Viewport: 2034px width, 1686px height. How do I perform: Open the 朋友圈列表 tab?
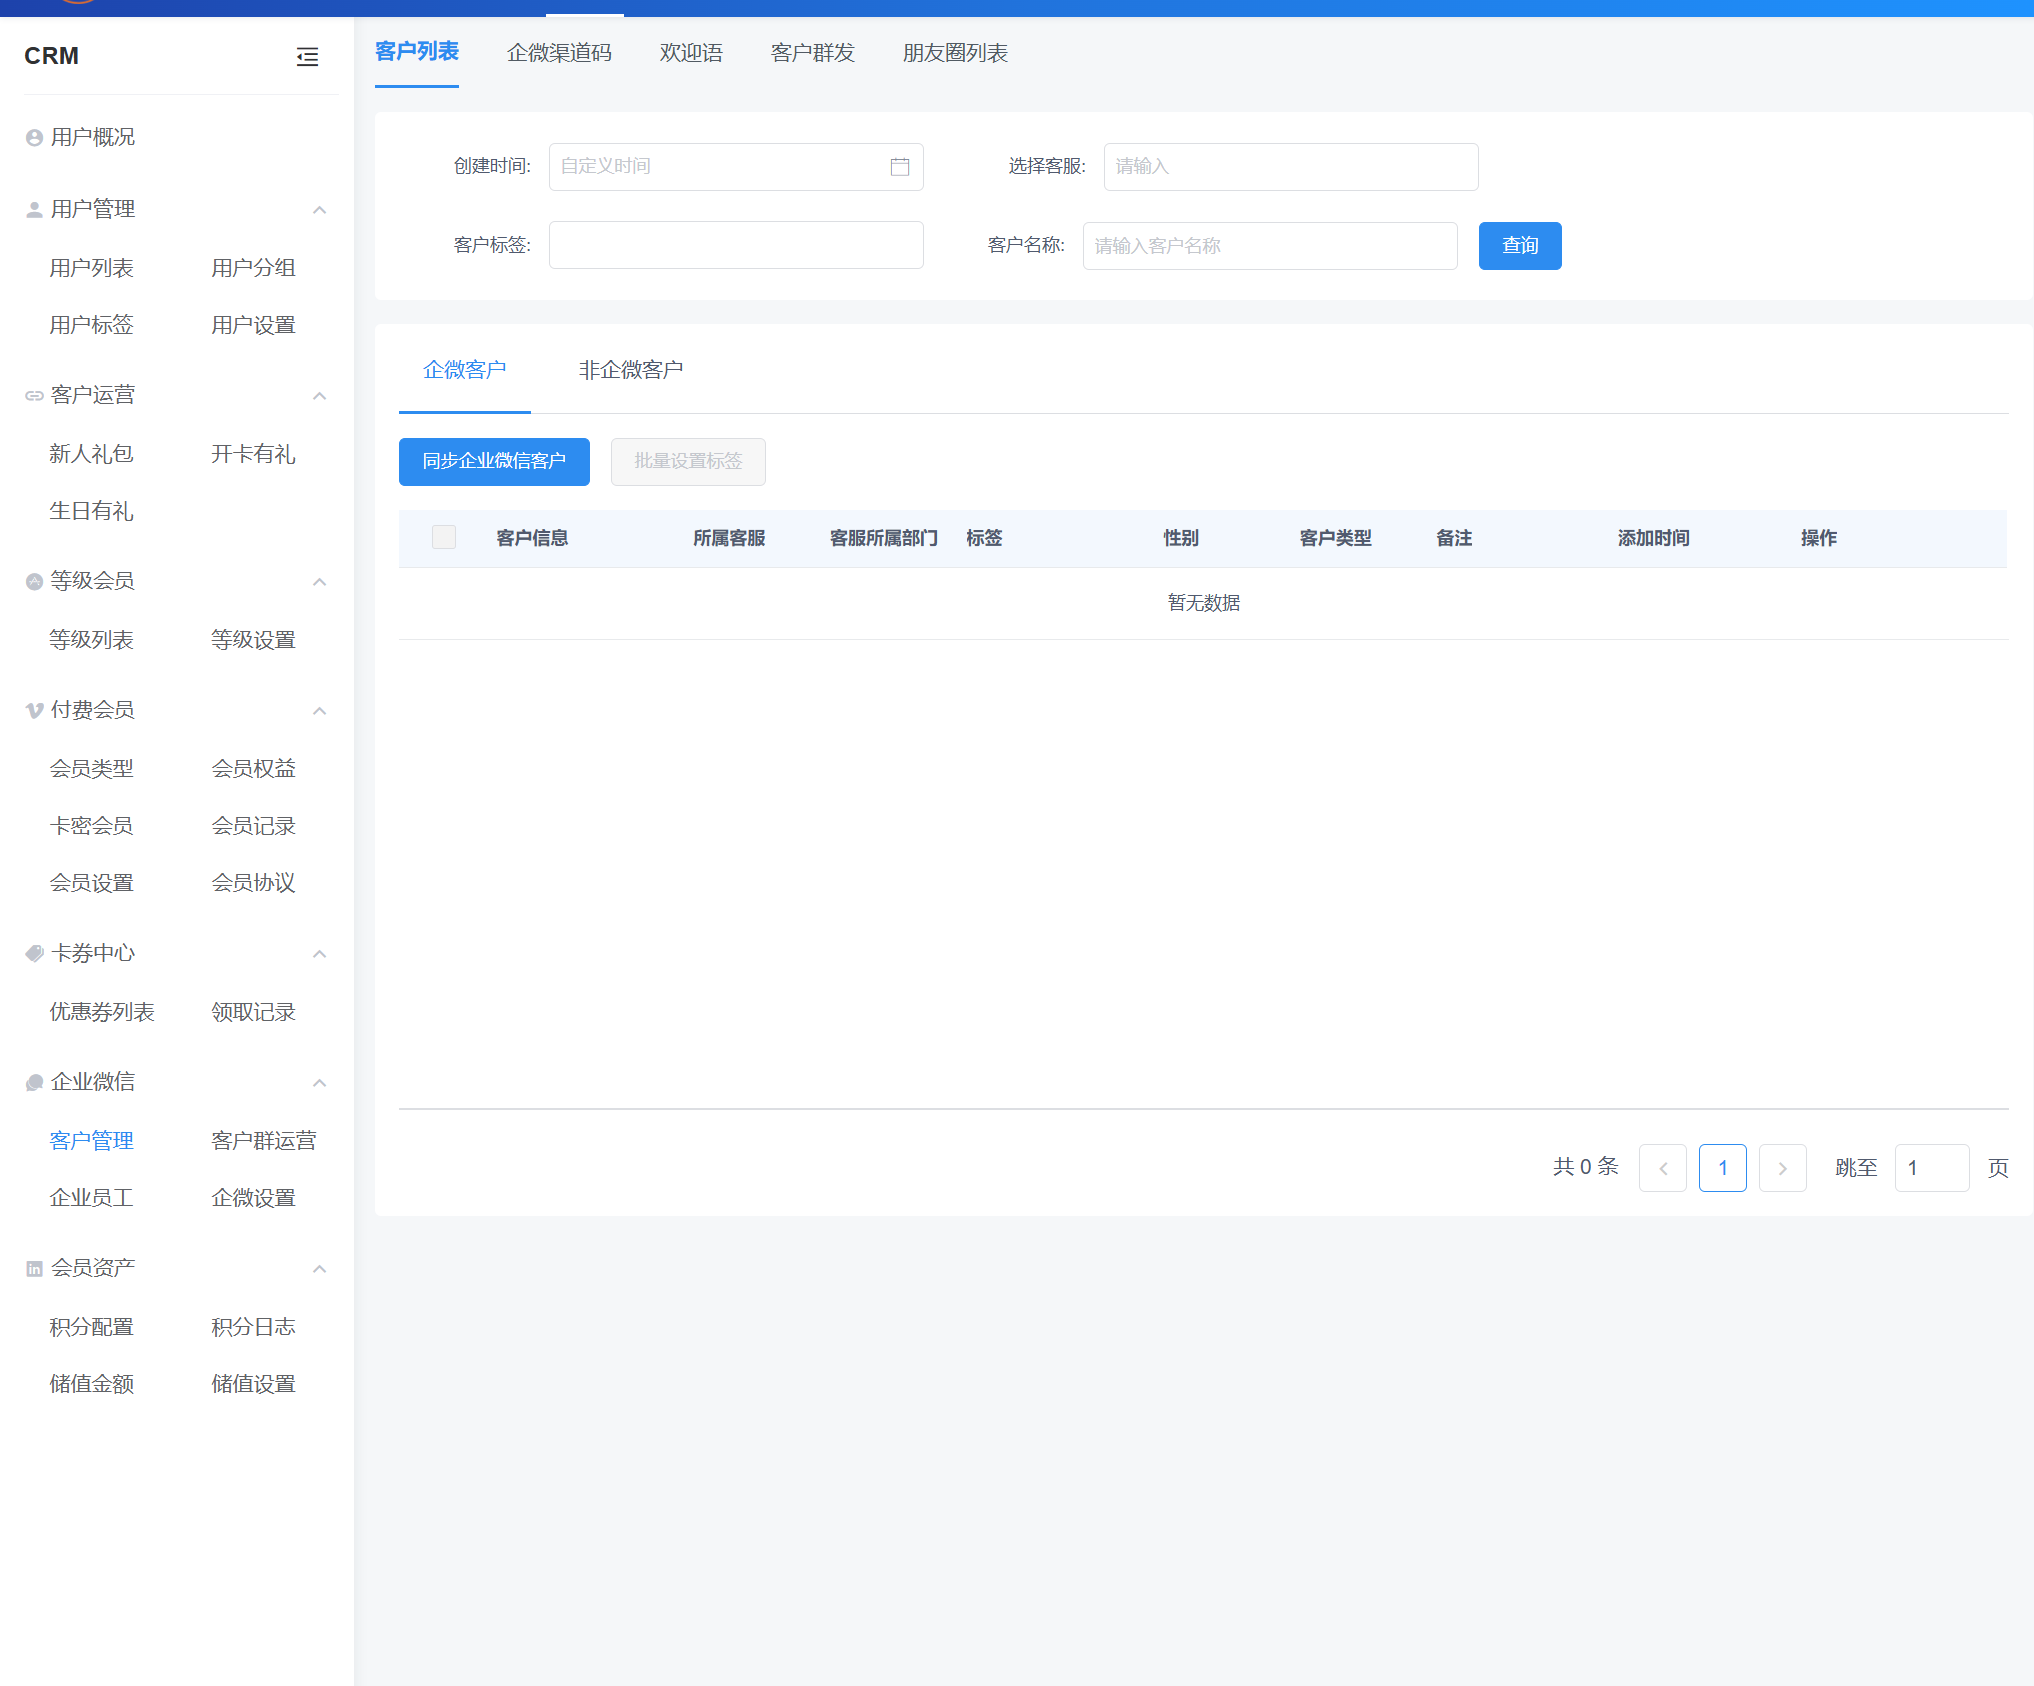[x=955, y=53]
